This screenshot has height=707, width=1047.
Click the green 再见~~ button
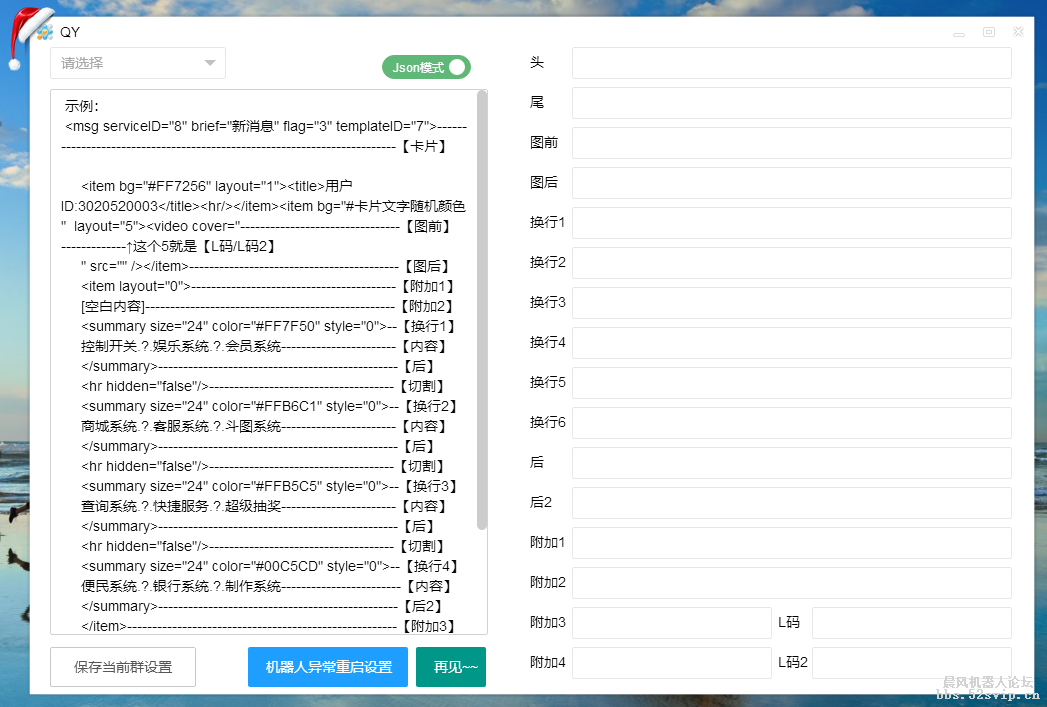[x=450, y=667]
